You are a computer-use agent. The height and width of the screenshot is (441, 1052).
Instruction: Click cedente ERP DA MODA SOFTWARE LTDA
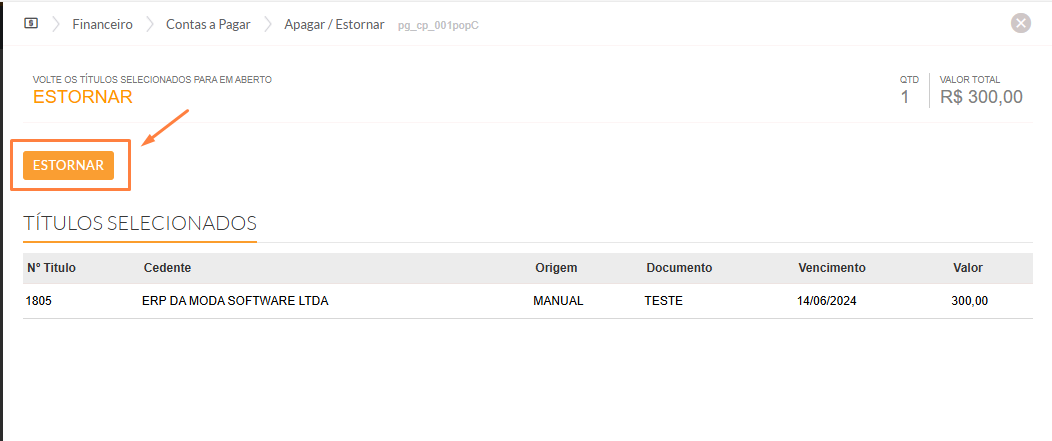point(235,300)
